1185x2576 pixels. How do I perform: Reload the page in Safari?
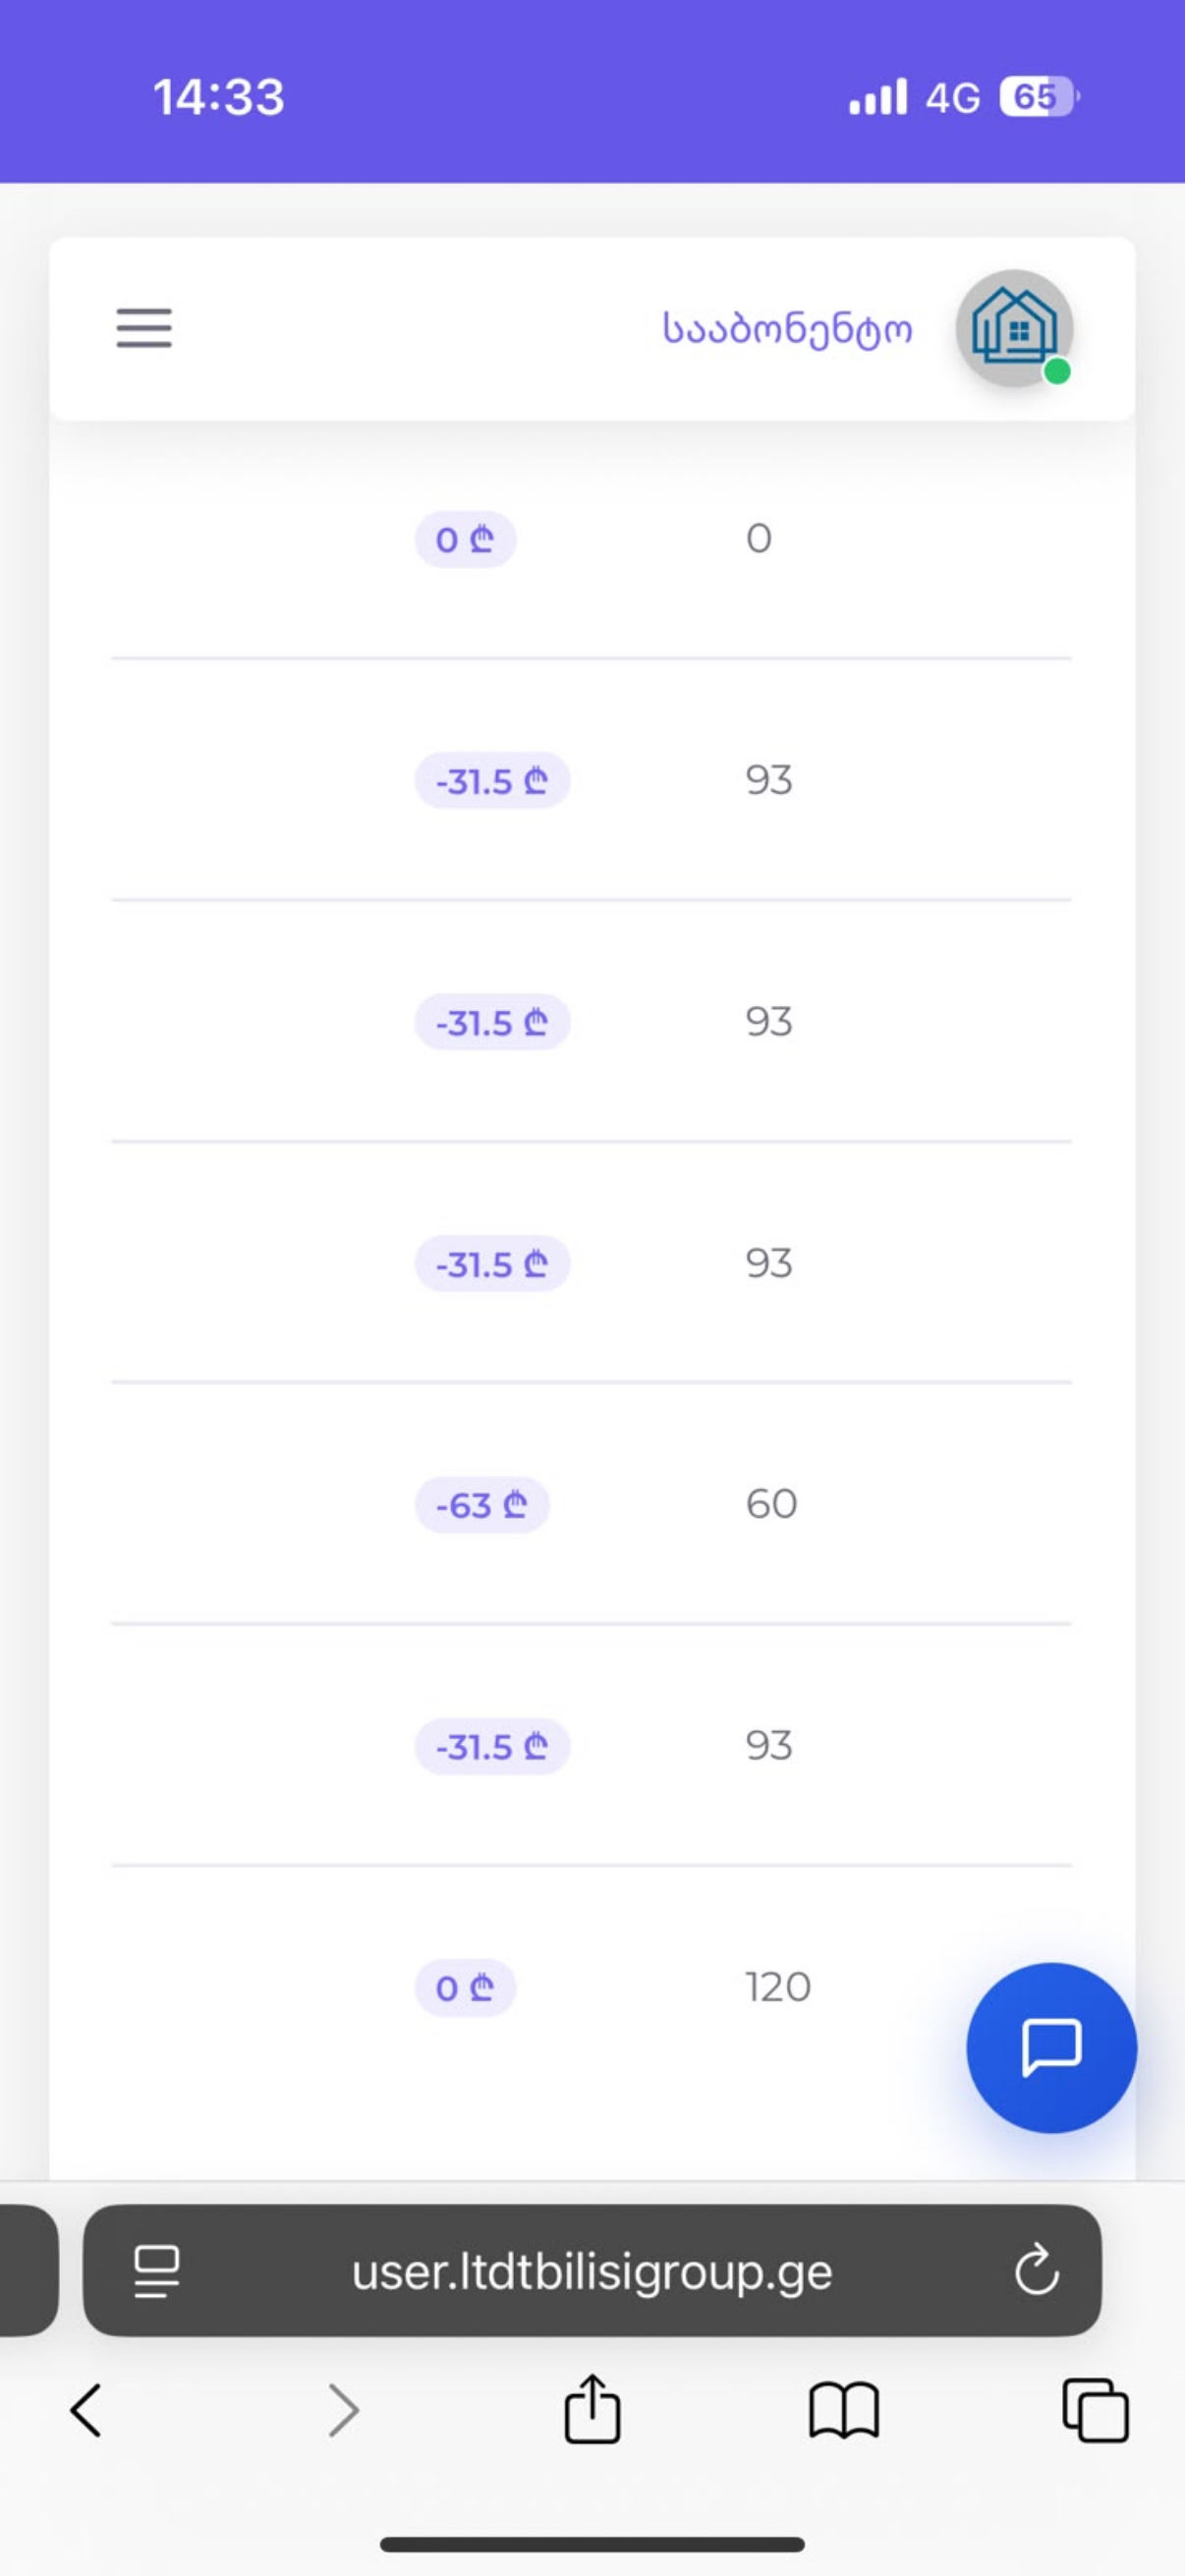pos(1037,2269)
